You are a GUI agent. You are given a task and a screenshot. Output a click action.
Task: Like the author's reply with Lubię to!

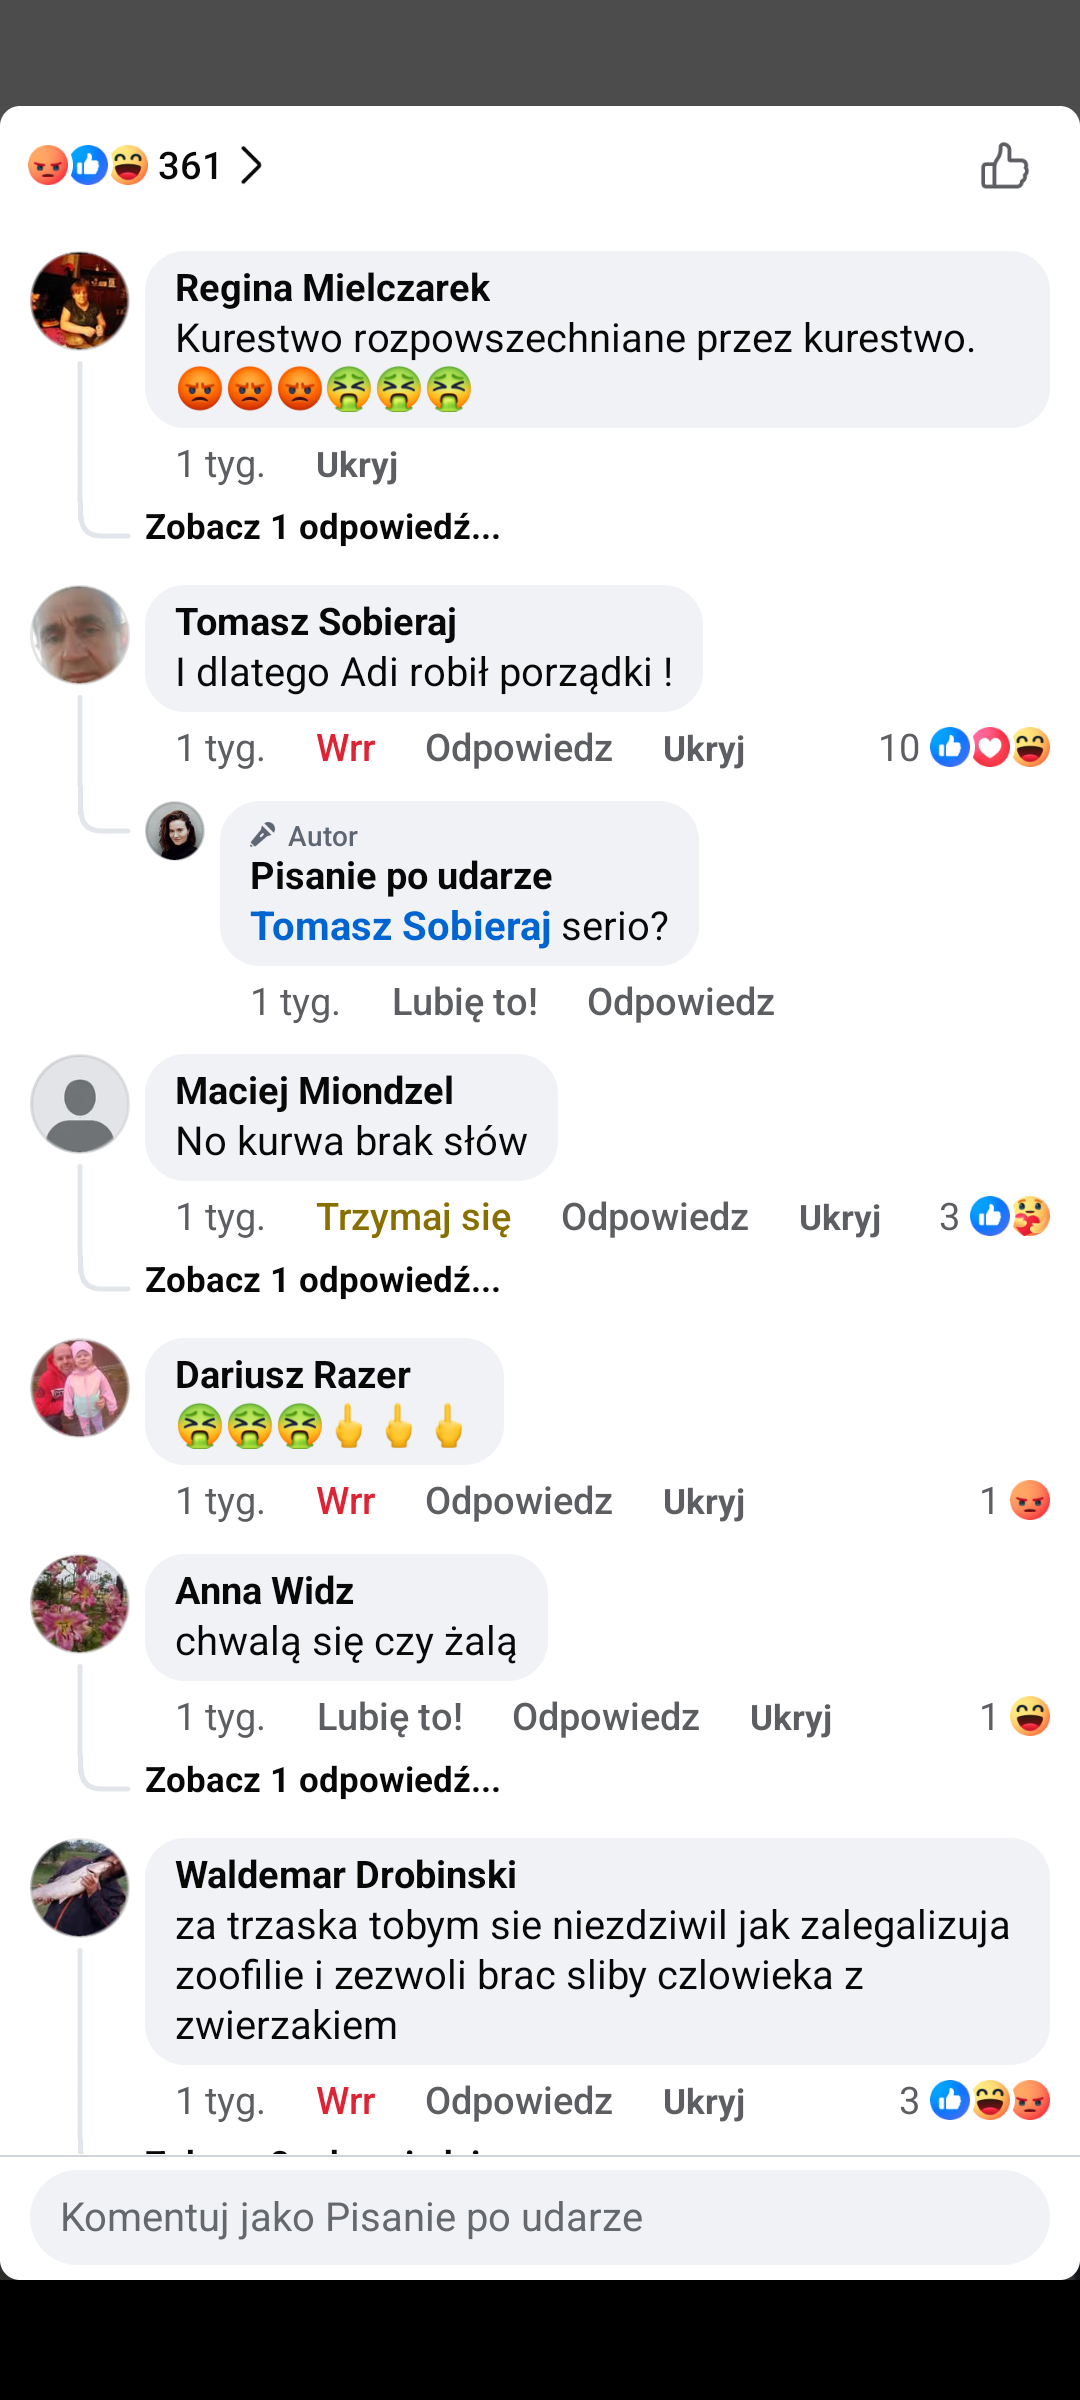click(x=464, y=1002)
